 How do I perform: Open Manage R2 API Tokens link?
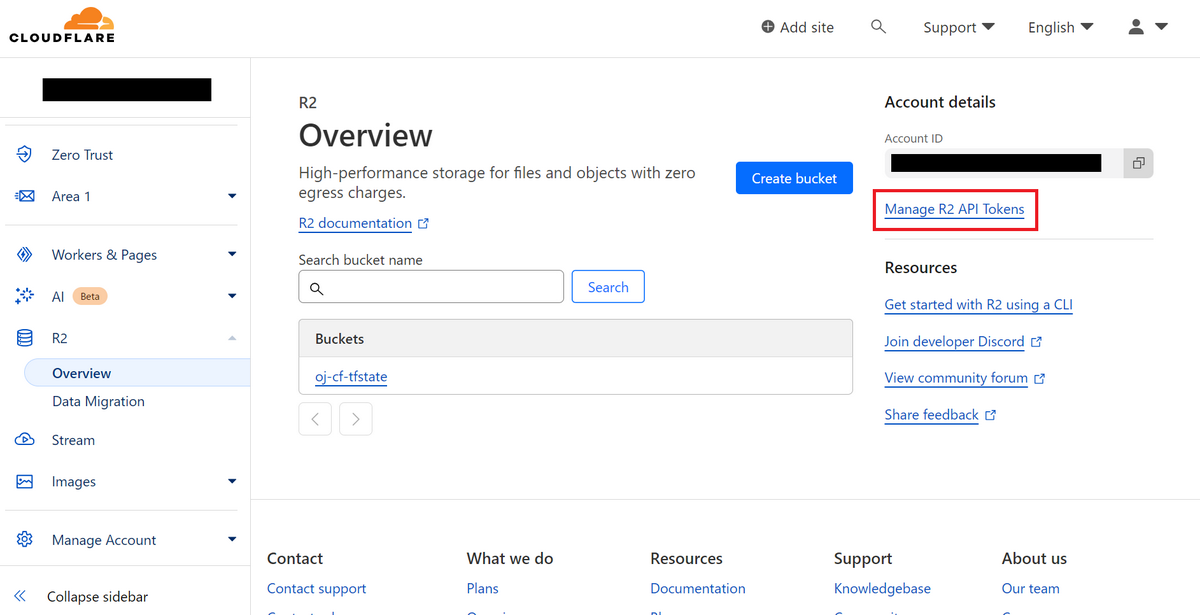[954, 210]
